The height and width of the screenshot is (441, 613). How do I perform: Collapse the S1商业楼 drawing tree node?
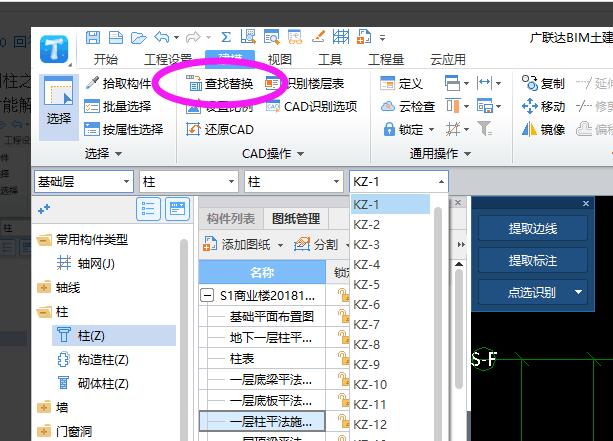(206, 295)
